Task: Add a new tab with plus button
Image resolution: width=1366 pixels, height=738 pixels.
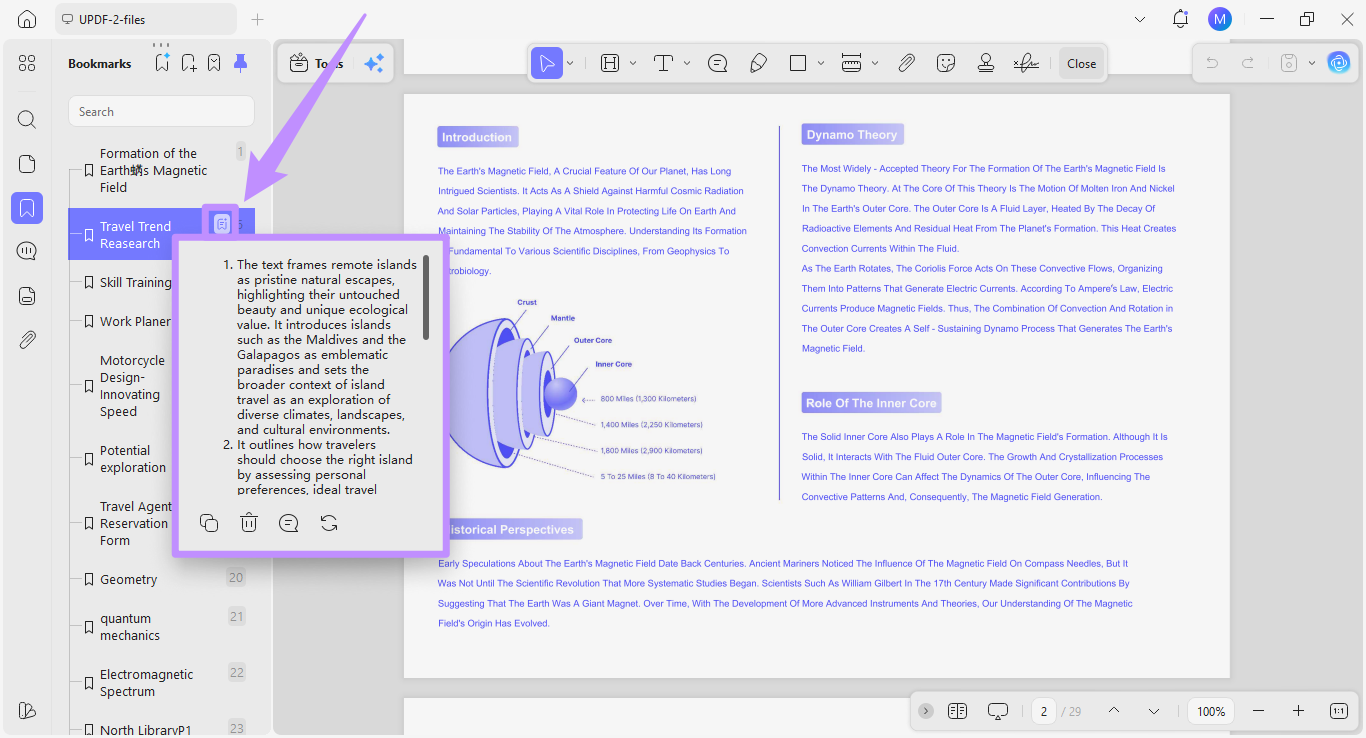Action: 258,19
